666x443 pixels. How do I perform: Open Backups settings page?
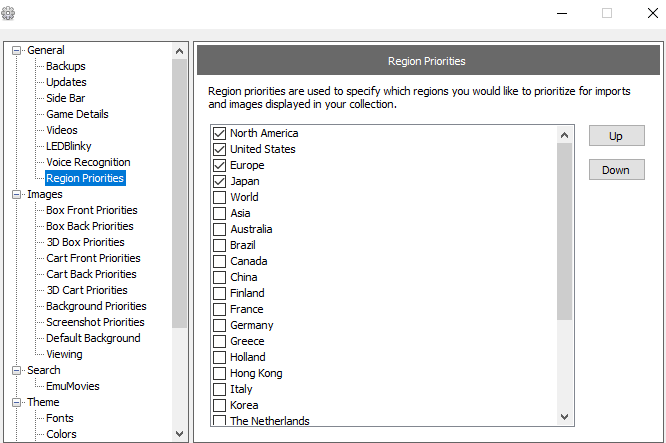pyautogui.click(x=66, y=66)
